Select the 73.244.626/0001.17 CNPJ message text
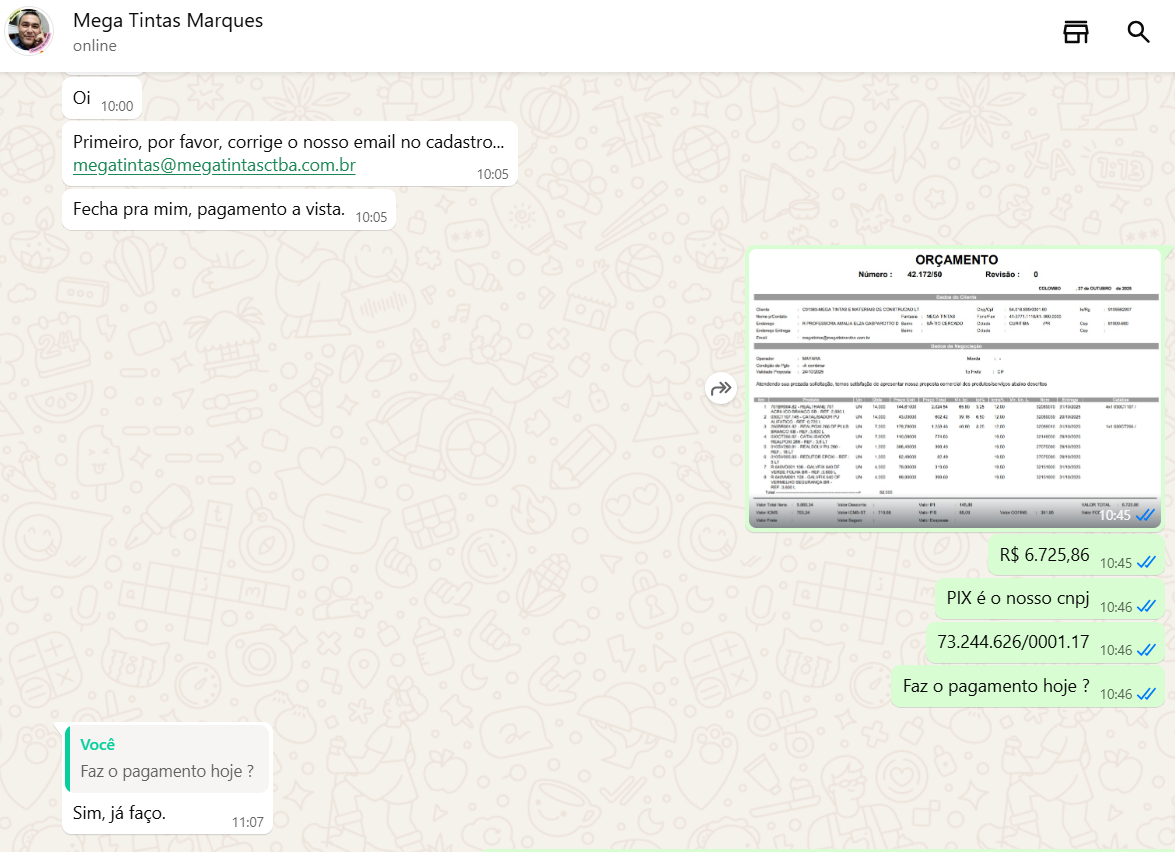1175x852 pixels. coord(1013,642)
